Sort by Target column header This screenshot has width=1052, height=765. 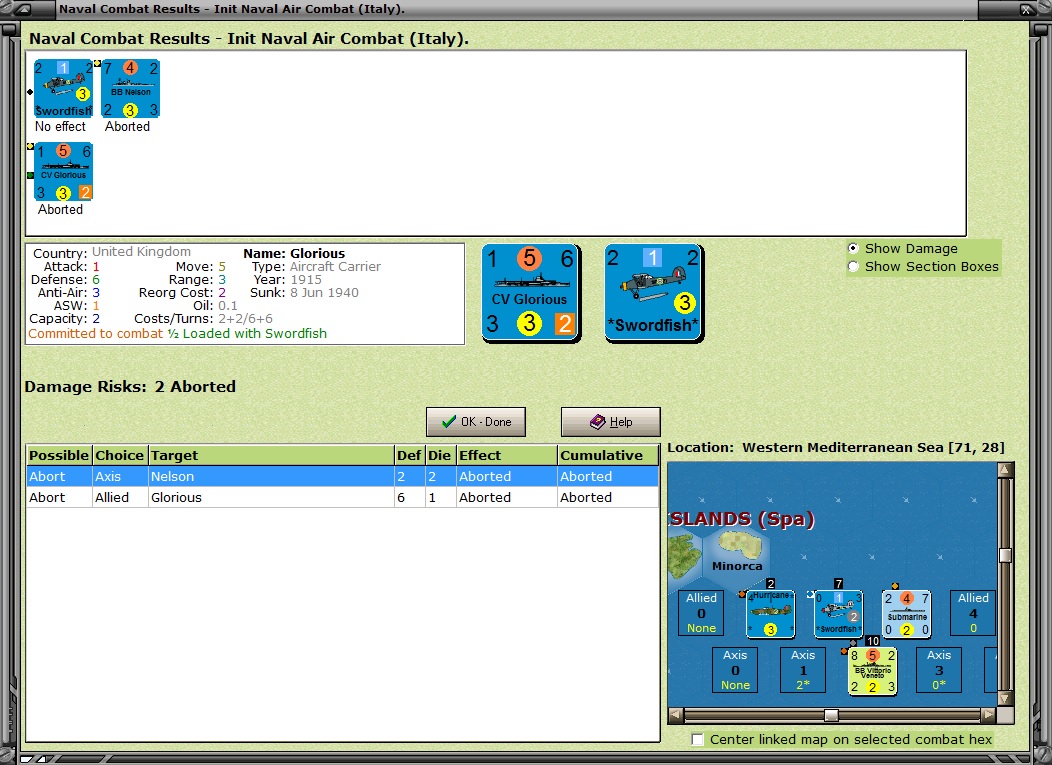tap(271, 455)
